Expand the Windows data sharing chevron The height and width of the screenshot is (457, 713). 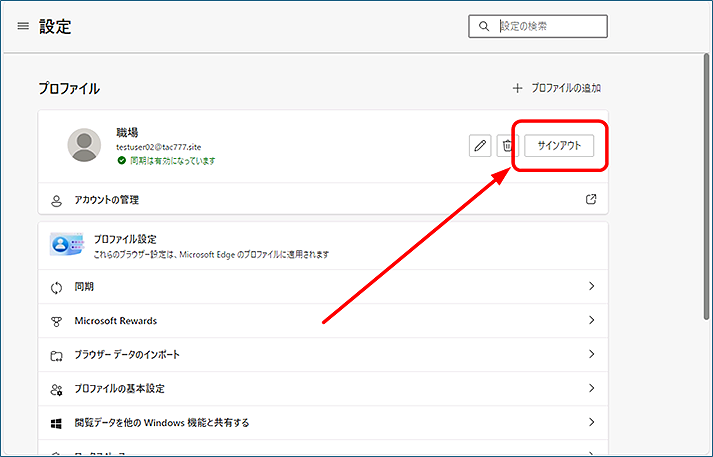coord(592,422)
